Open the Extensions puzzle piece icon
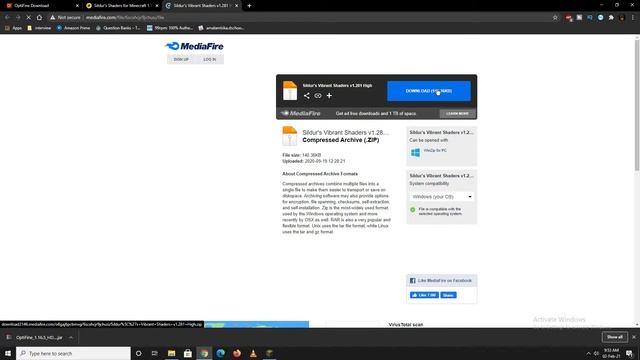Screen dimensions: 640x360 click(x=611, y=18)
